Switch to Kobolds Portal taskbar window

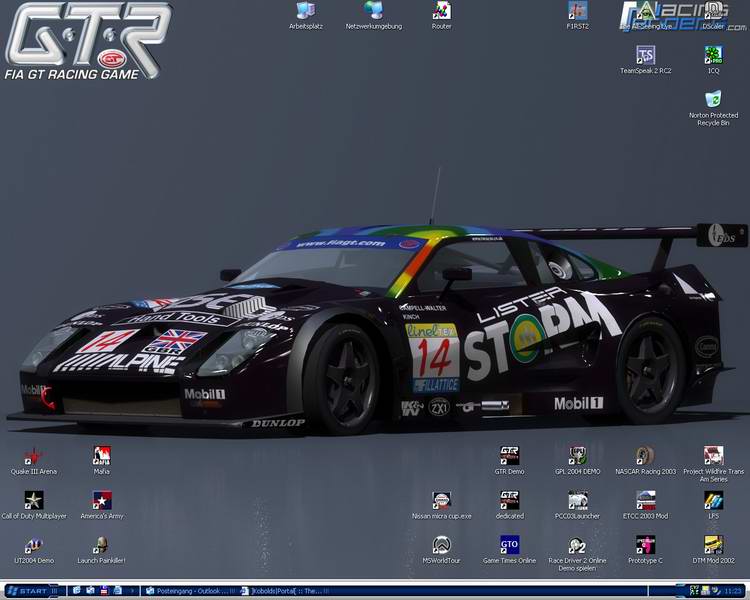285,591
